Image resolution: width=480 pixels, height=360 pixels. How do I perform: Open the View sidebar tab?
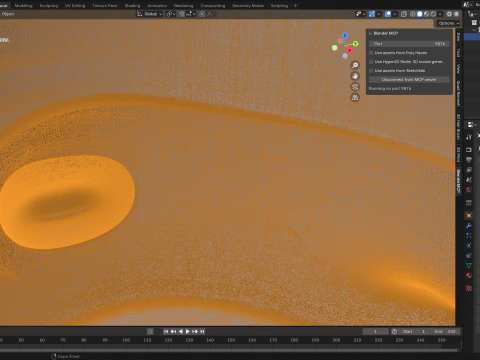[458, 69]
